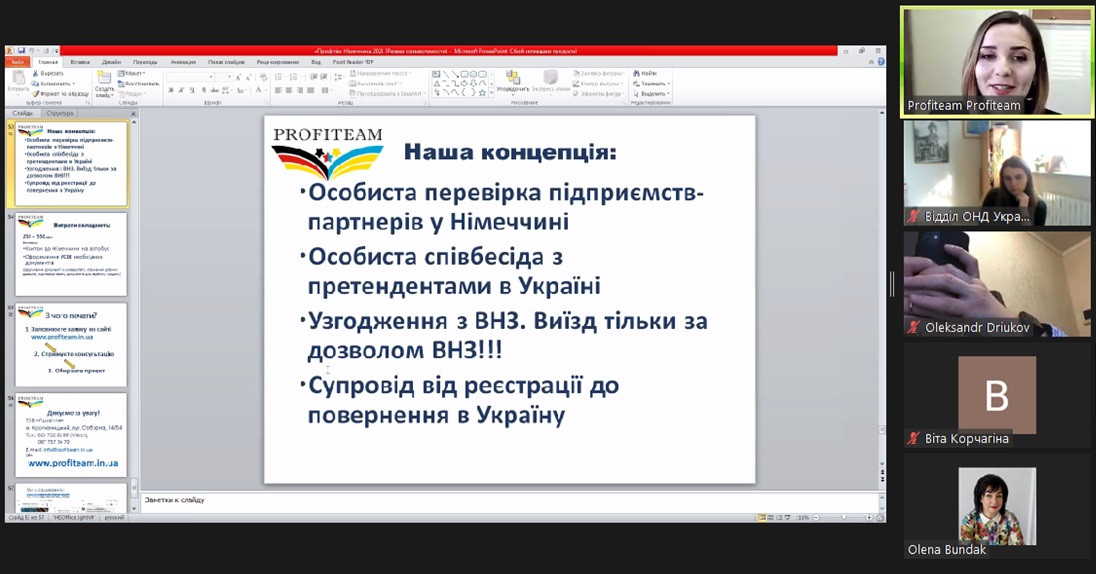Screen dimensions: 1096x574
Task: Open the Файл (File) tab
Action: click(17, 62)
